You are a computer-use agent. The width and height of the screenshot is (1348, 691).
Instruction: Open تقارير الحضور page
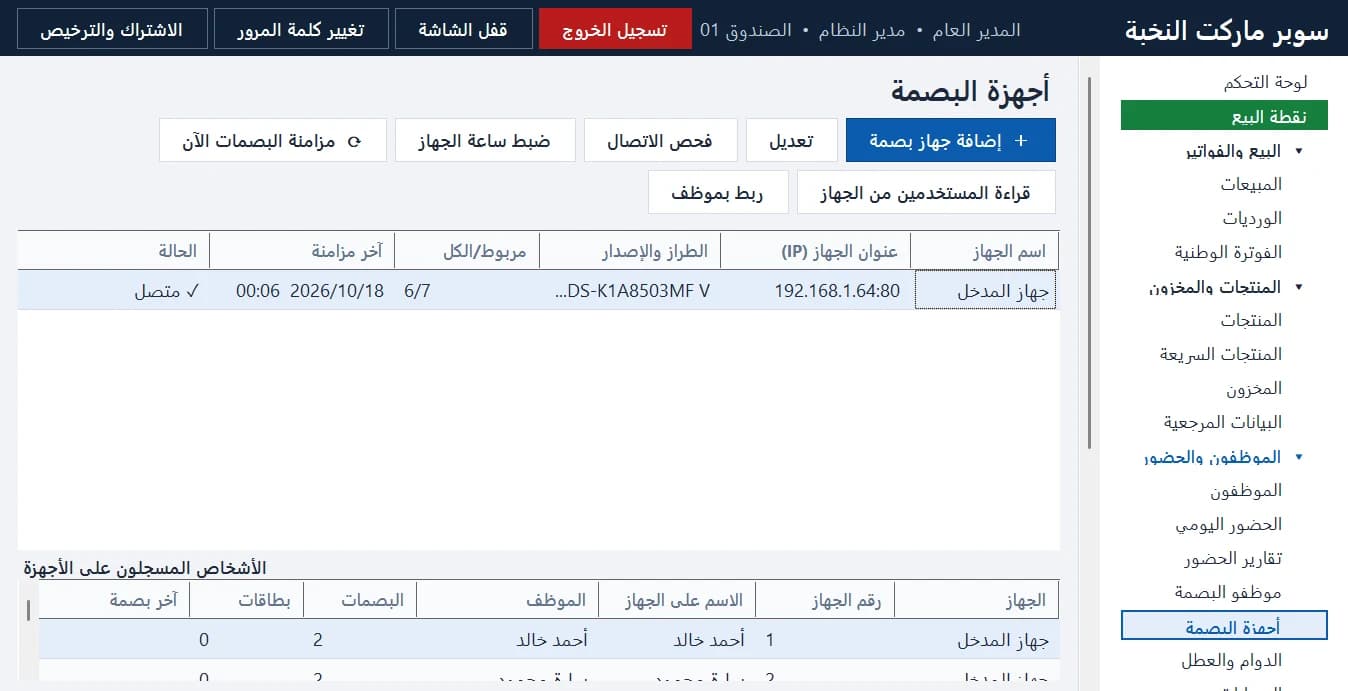pos(1232,558)
